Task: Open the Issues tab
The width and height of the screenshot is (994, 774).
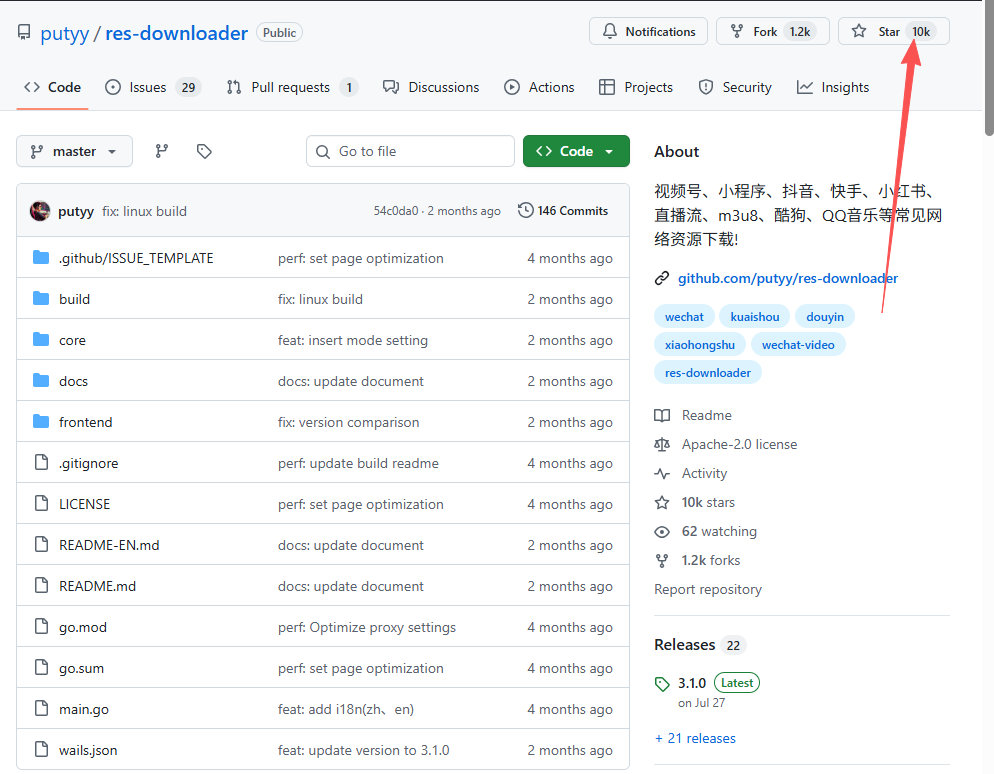Action: [153, 87]
